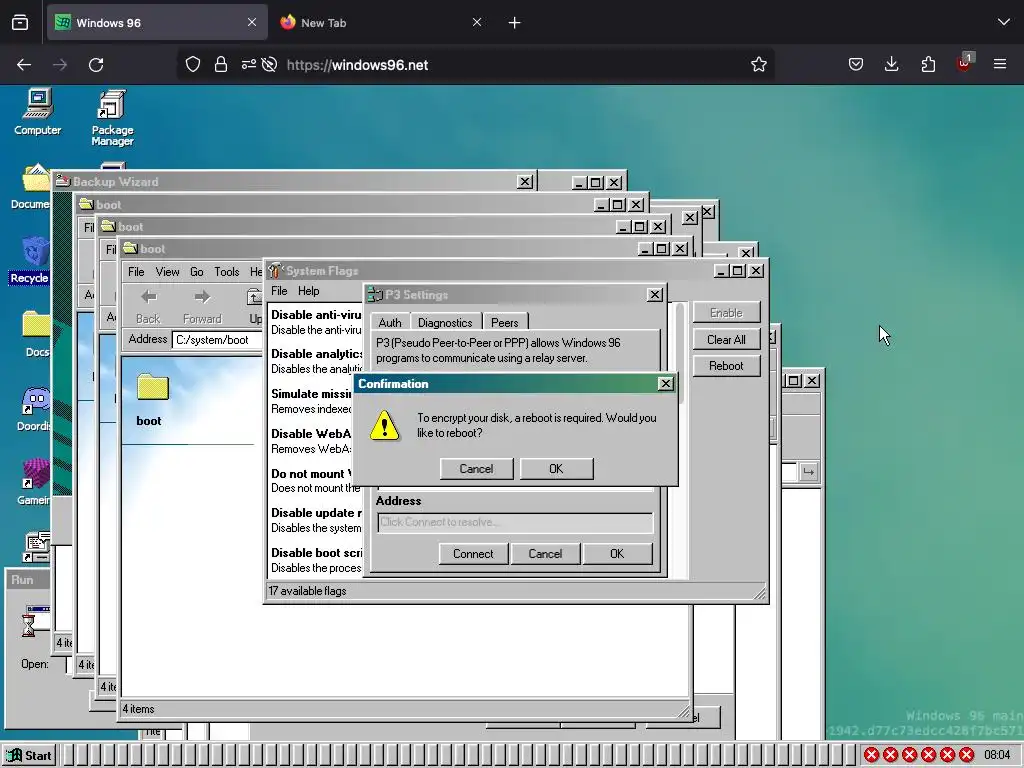Screen dimensions: 1024x768
Task: Click Clear All in System Flags
Action: pos(726,340)
